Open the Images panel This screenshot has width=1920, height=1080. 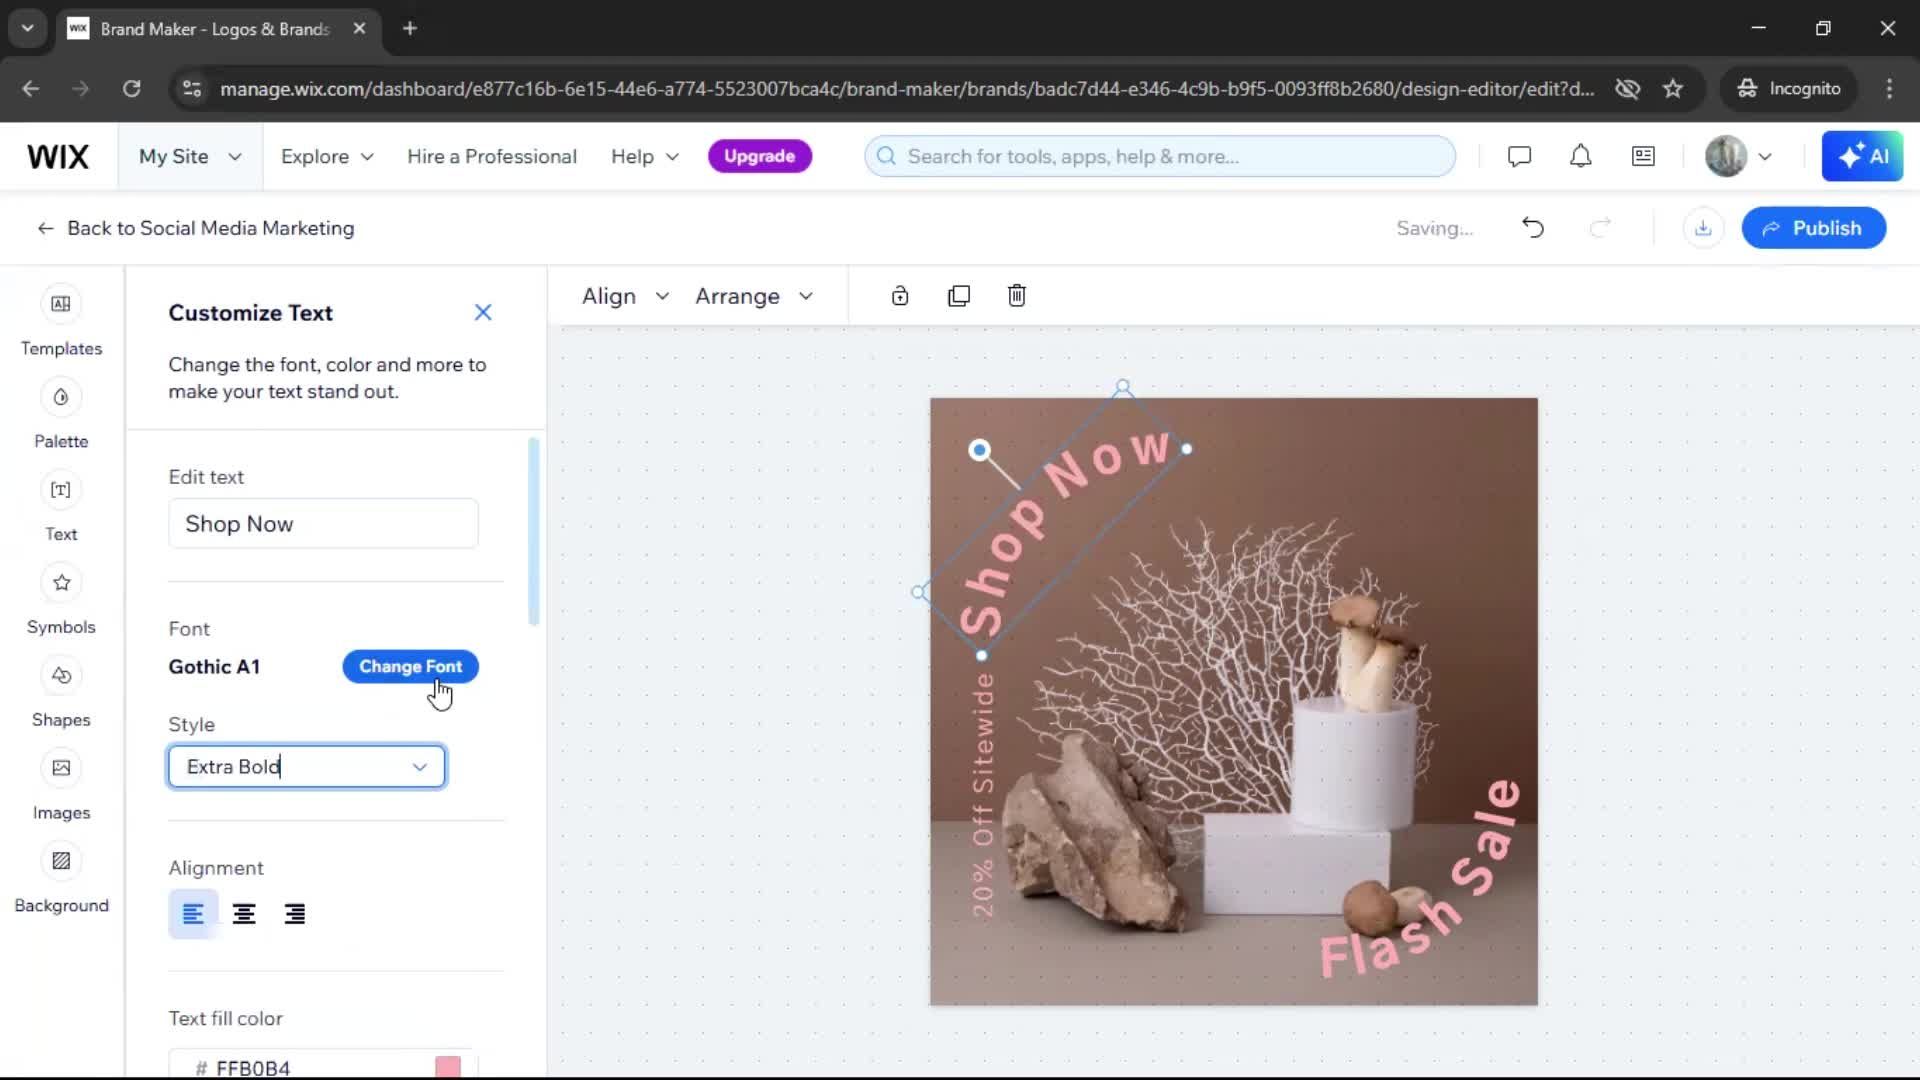click(61, 787)
